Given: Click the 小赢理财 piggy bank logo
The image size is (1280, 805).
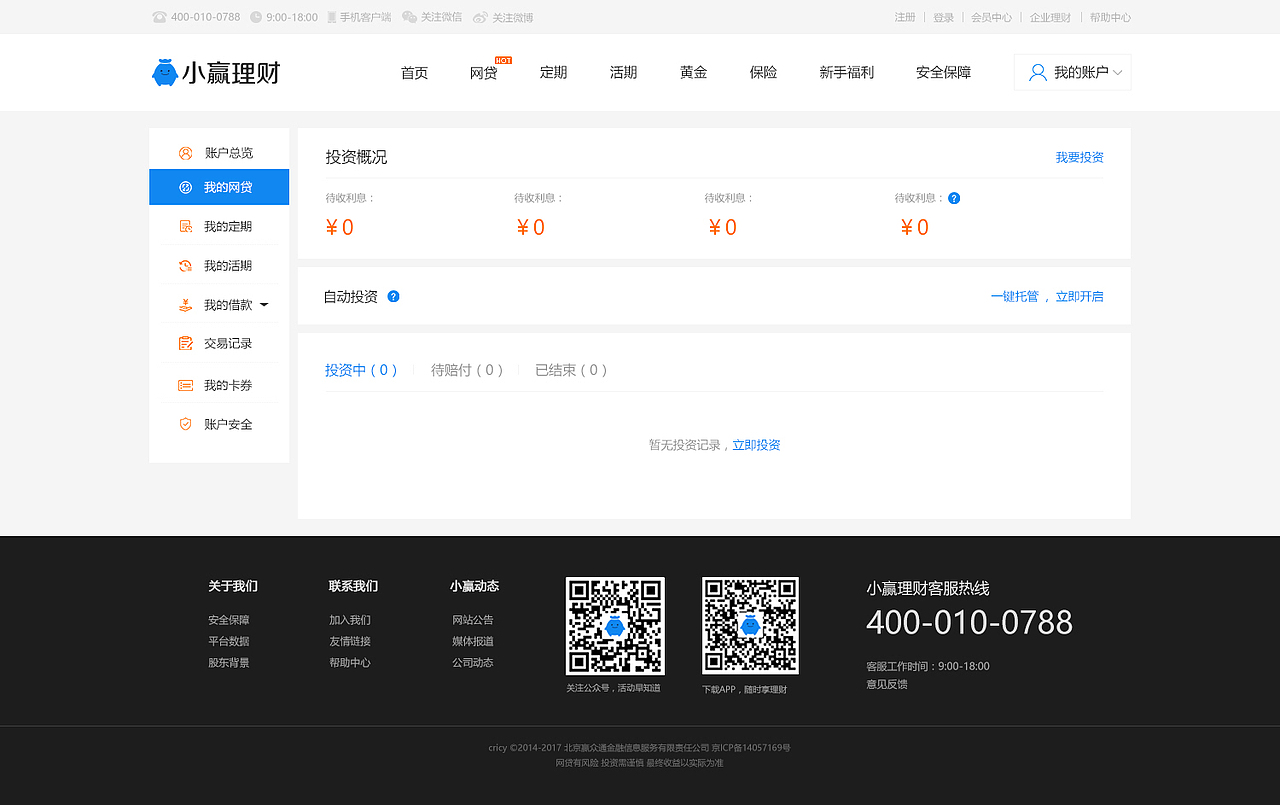Looking at the screenshot, I should coord(165,71).
